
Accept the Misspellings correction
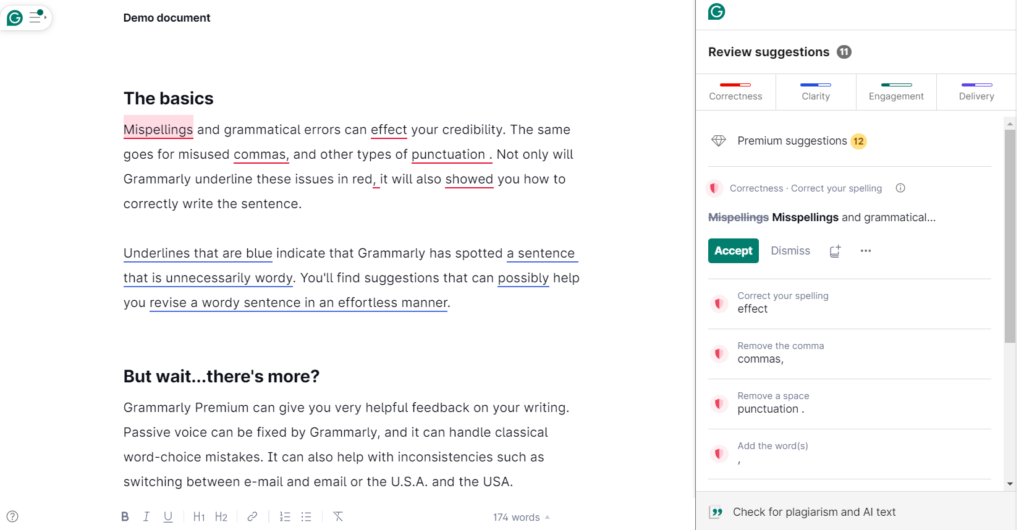tap(733, 251)
